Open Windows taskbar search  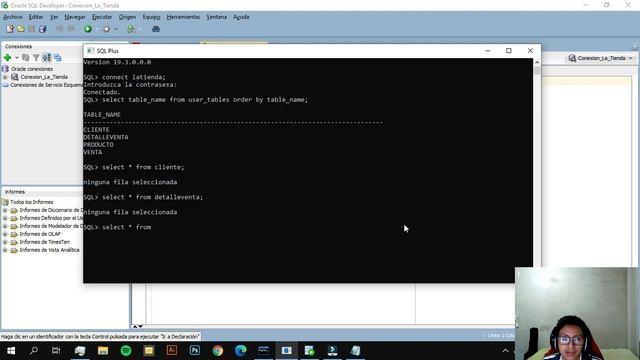coord(34,351)
